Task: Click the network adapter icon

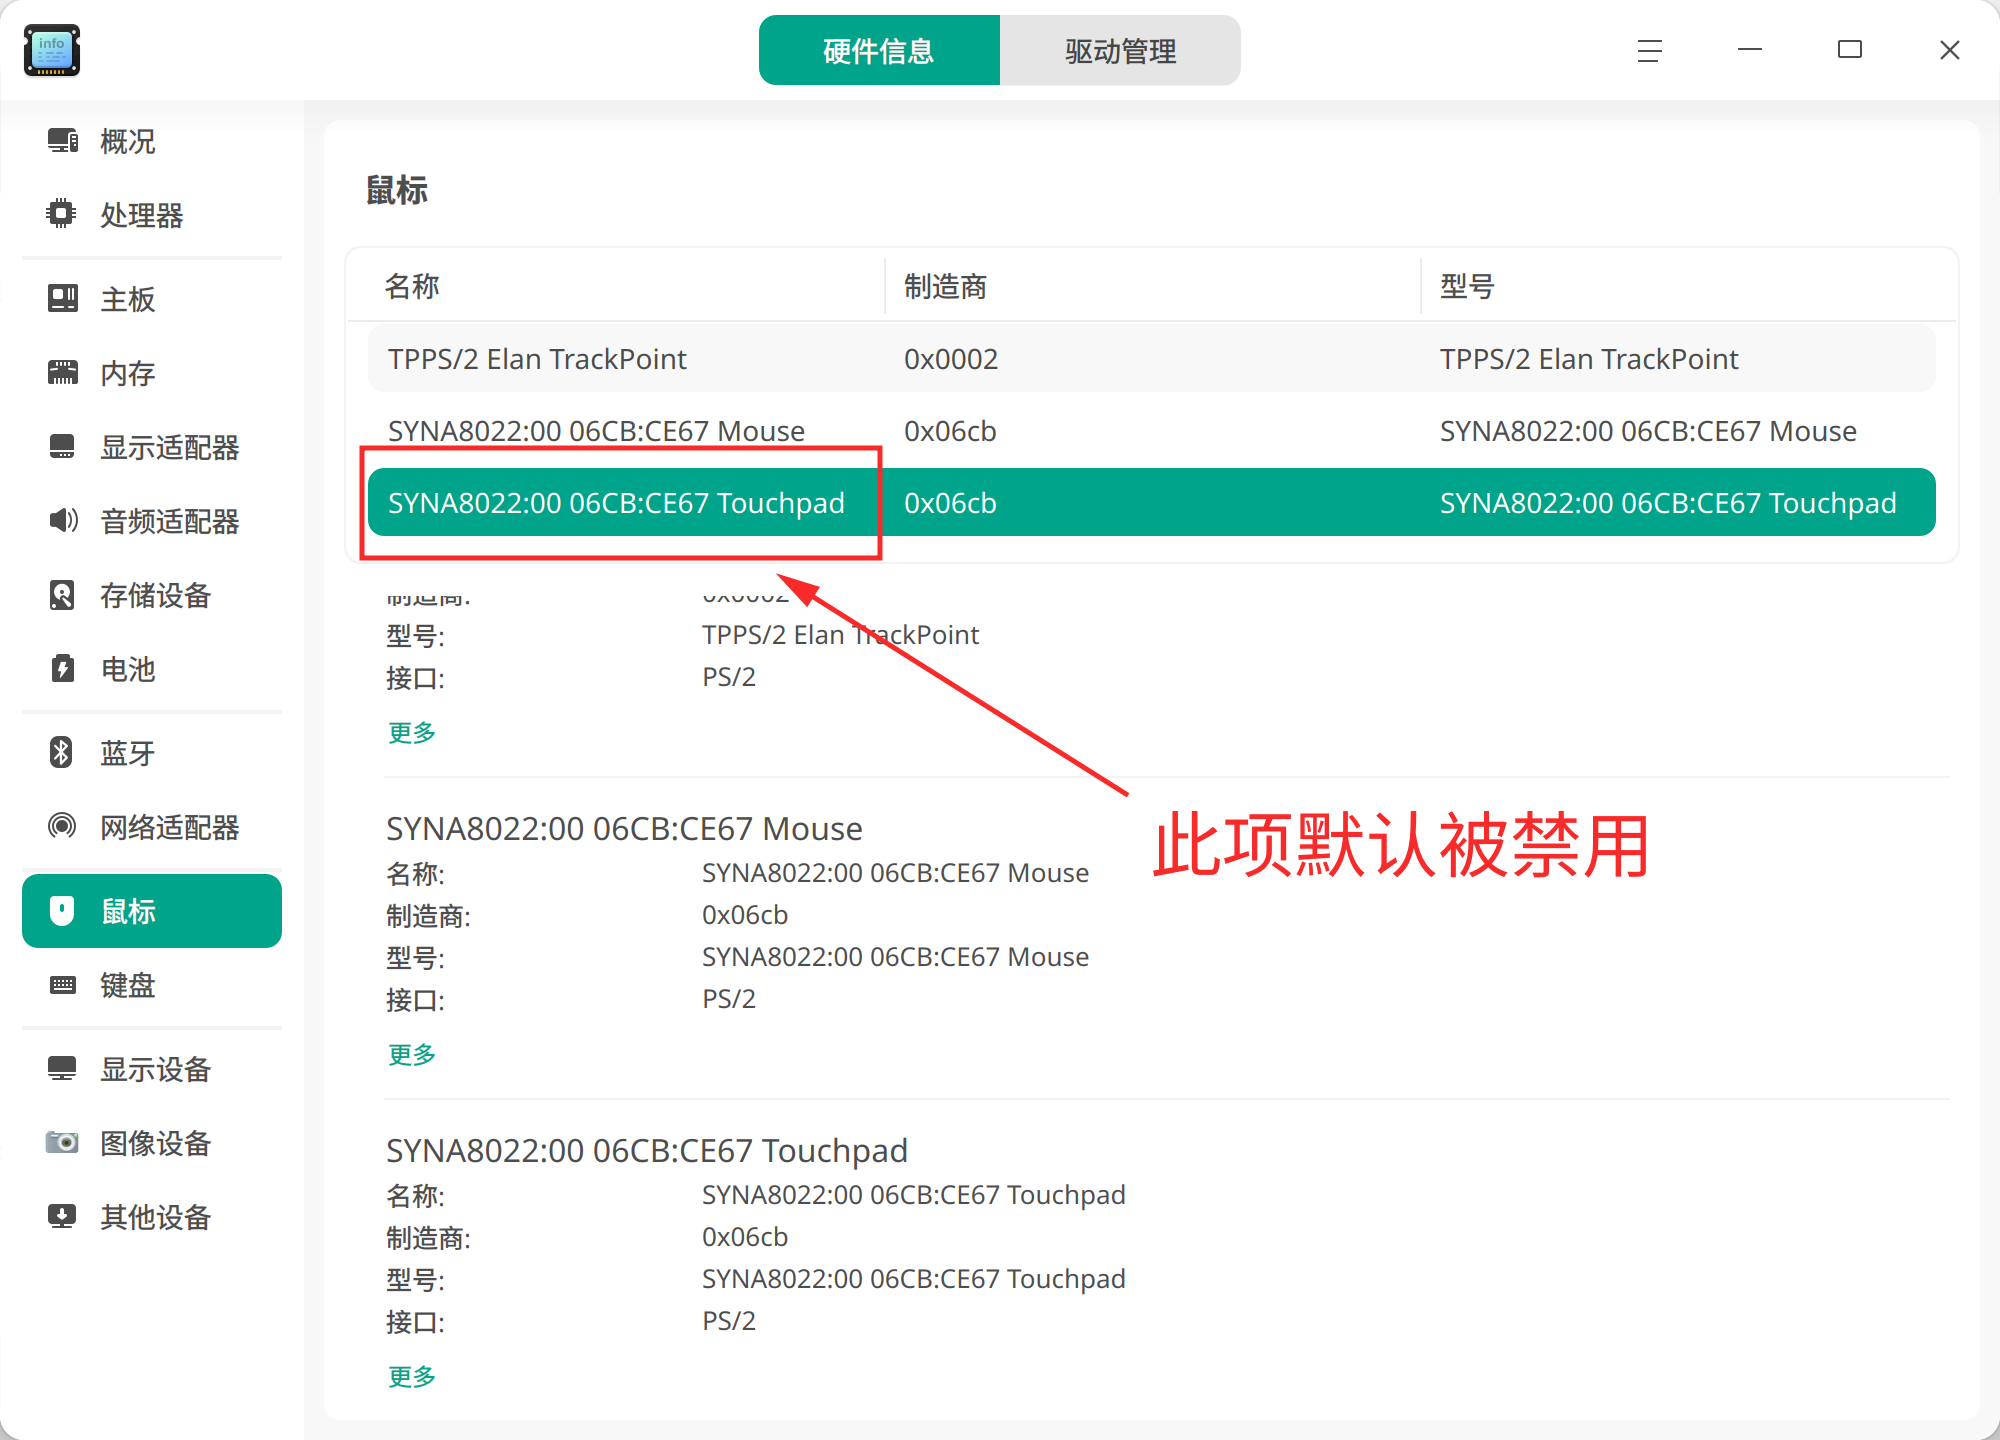Action: pos(62,826)
